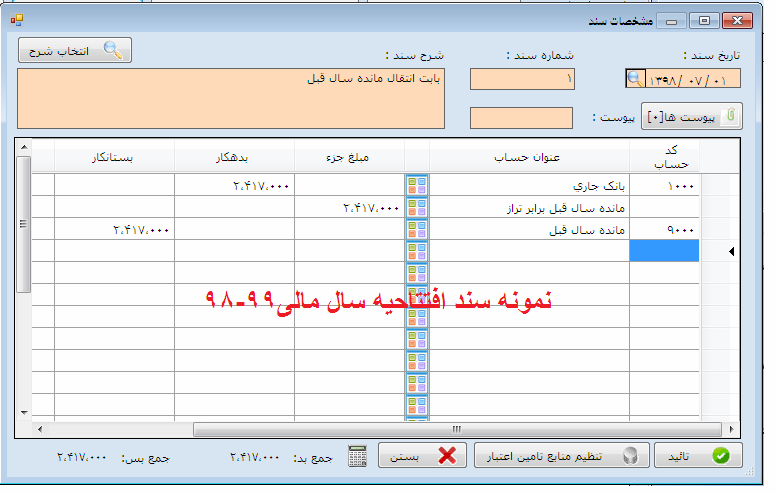Click account picker icon in بانک جاری row
The image size is (776, 494).
pyautogui.click(x=417, y=185)
